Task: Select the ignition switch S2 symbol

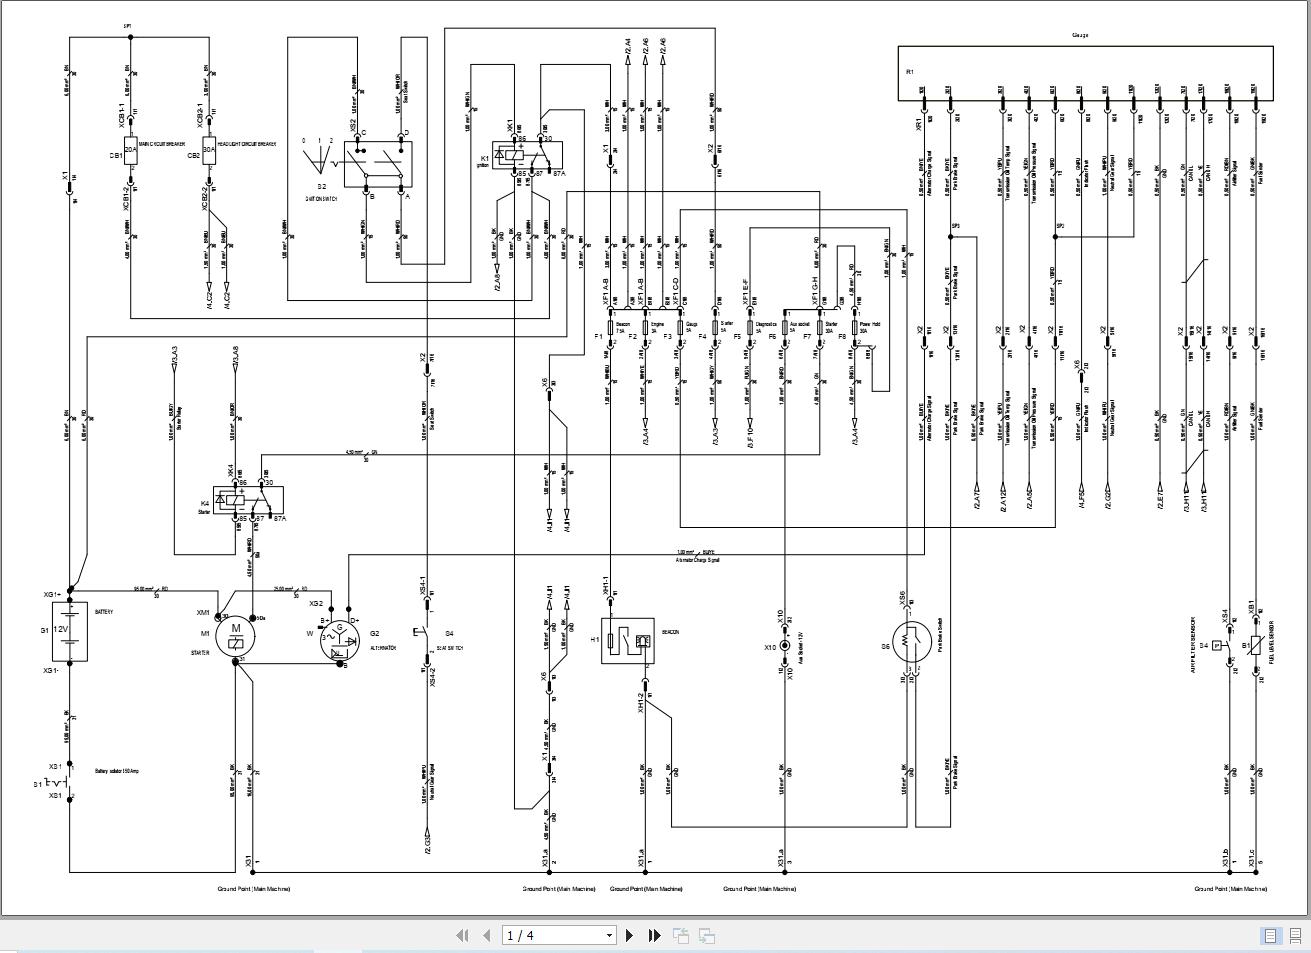Action: [375, 163]
